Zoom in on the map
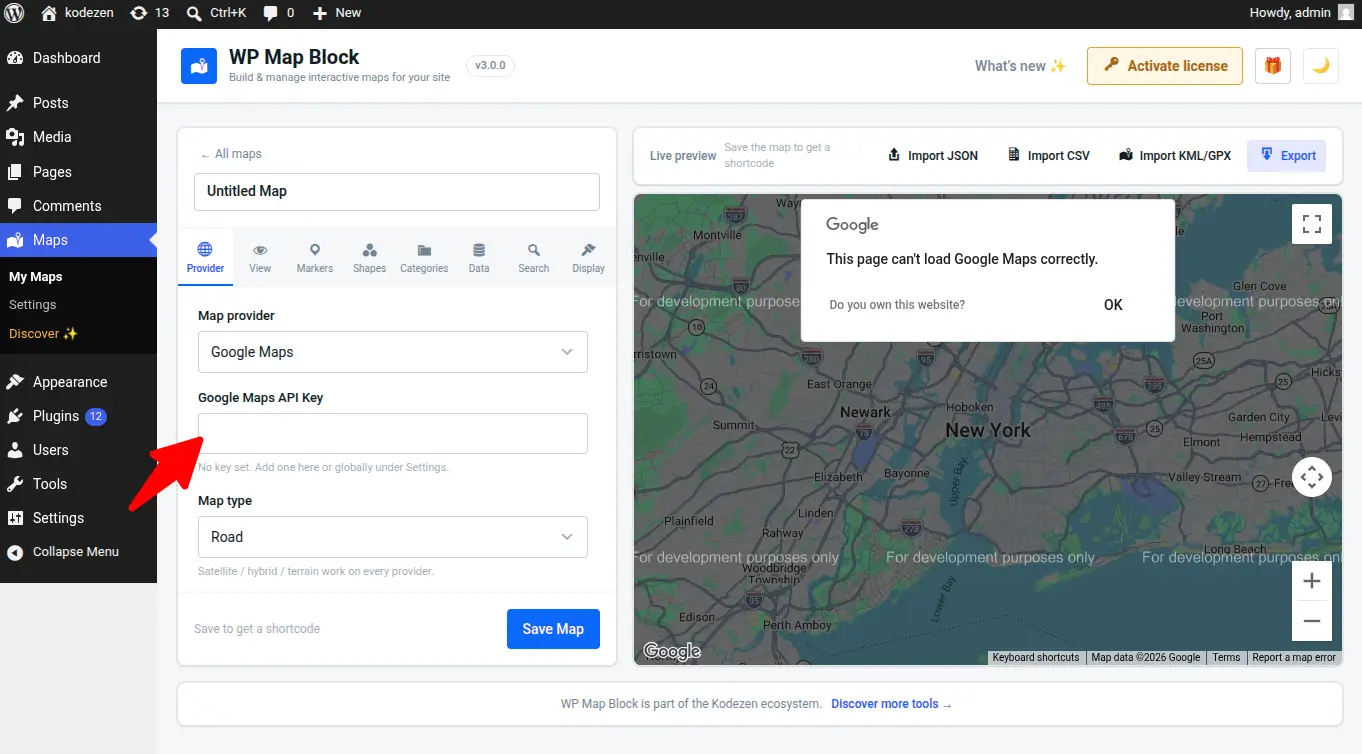The height and width of the screenshot is (754, 1362). pos(1312,581)
